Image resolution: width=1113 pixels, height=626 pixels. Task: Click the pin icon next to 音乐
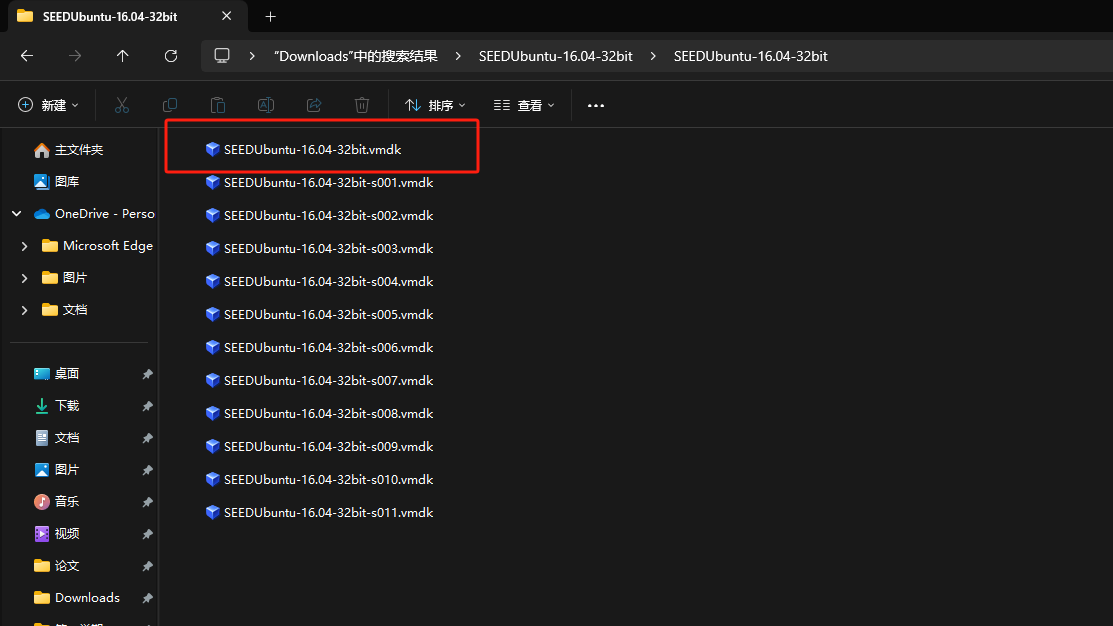pyautogui.click(x=147, y=502)
